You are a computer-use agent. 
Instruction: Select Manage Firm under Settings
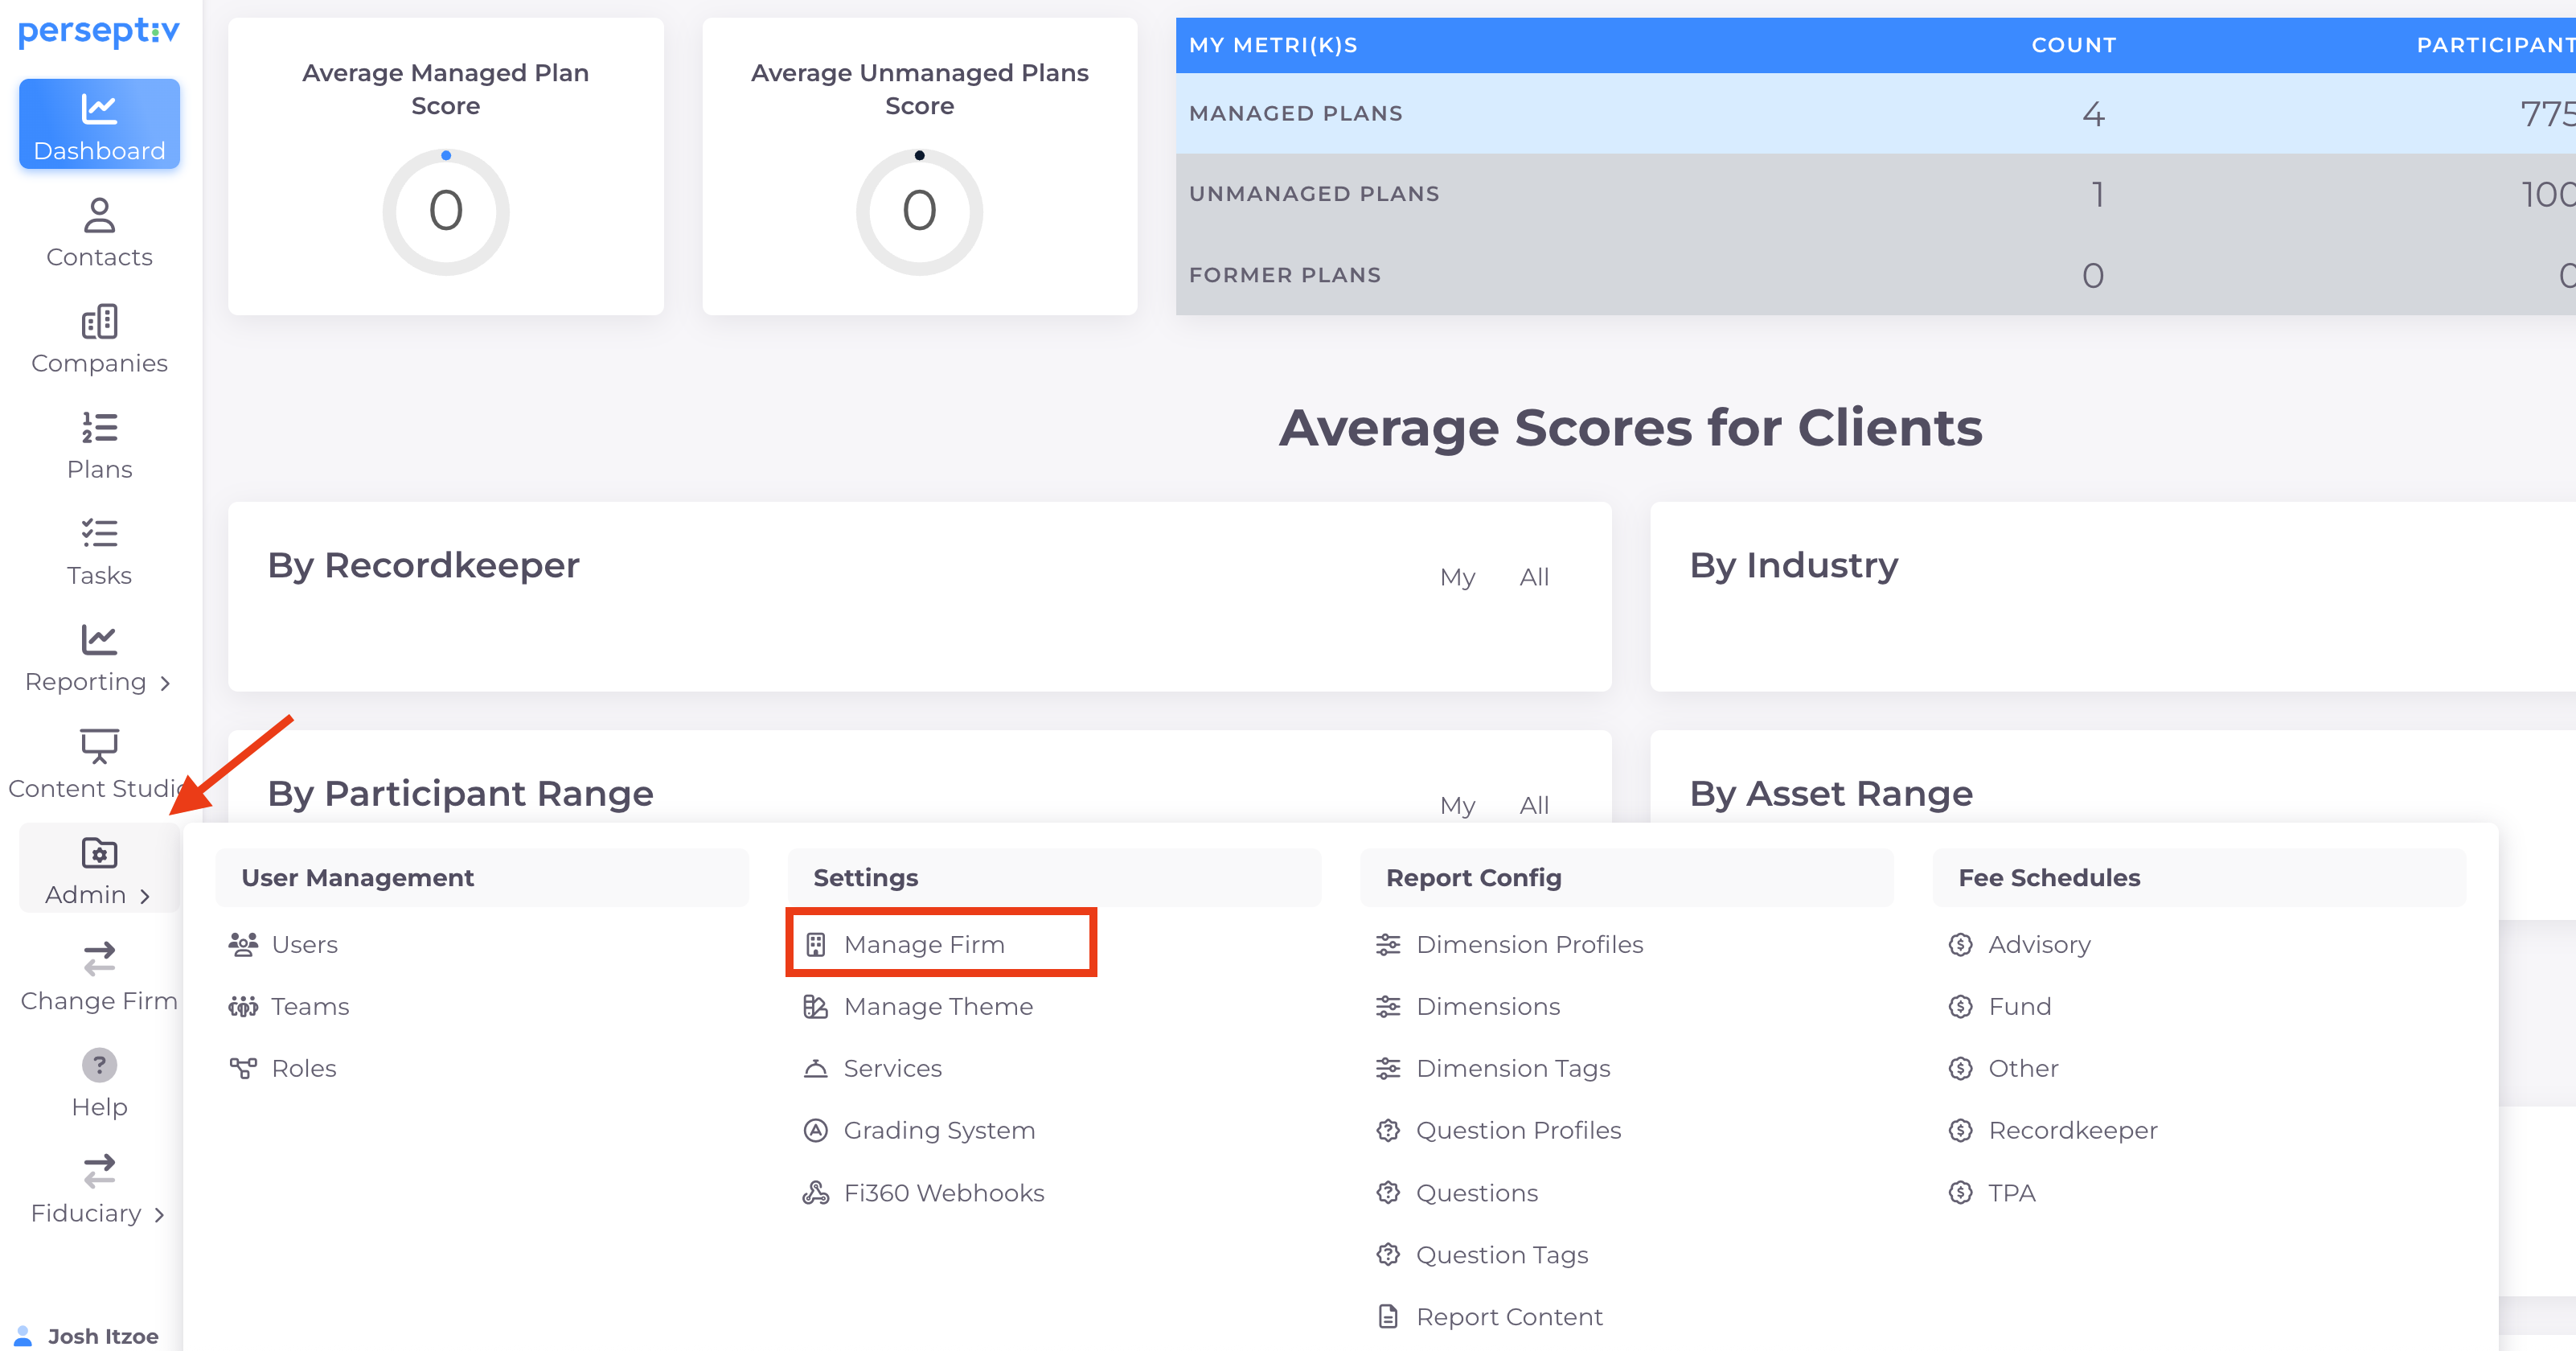[923, 944]
